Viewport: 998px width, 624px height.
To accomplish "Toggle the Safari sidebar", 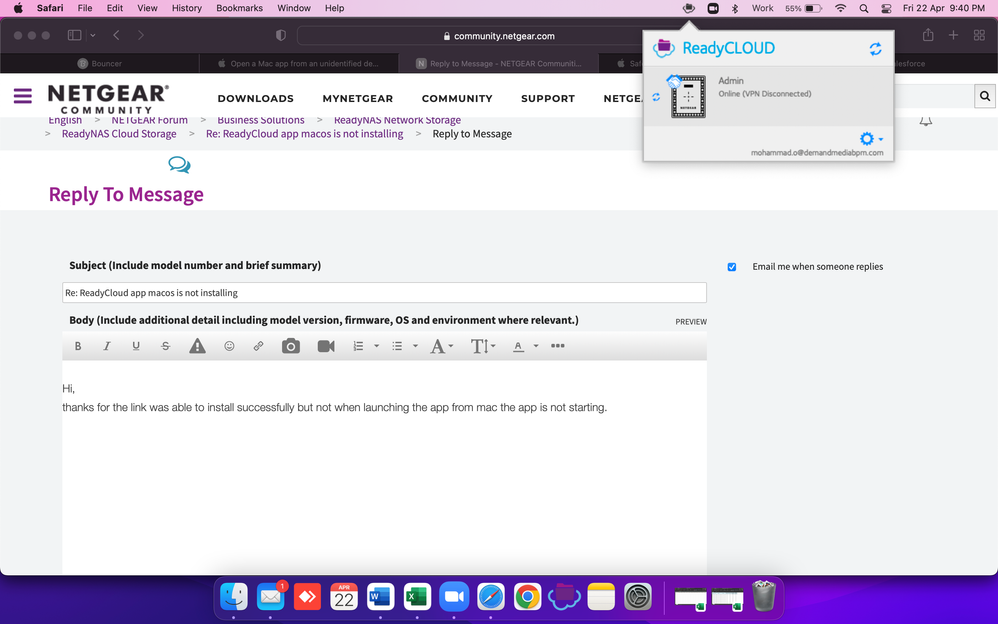I will pos(74,35).
